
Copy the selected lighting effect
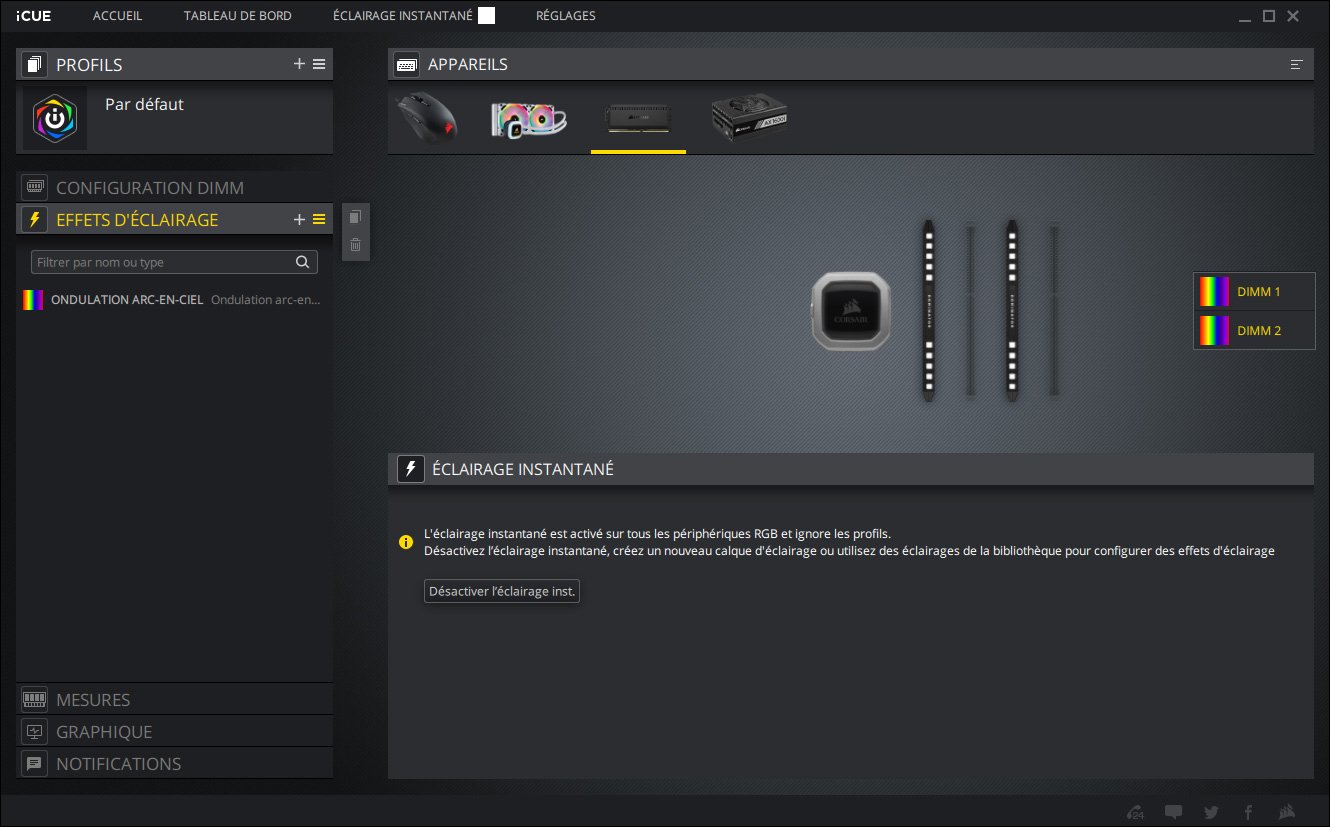pos(355,217)
